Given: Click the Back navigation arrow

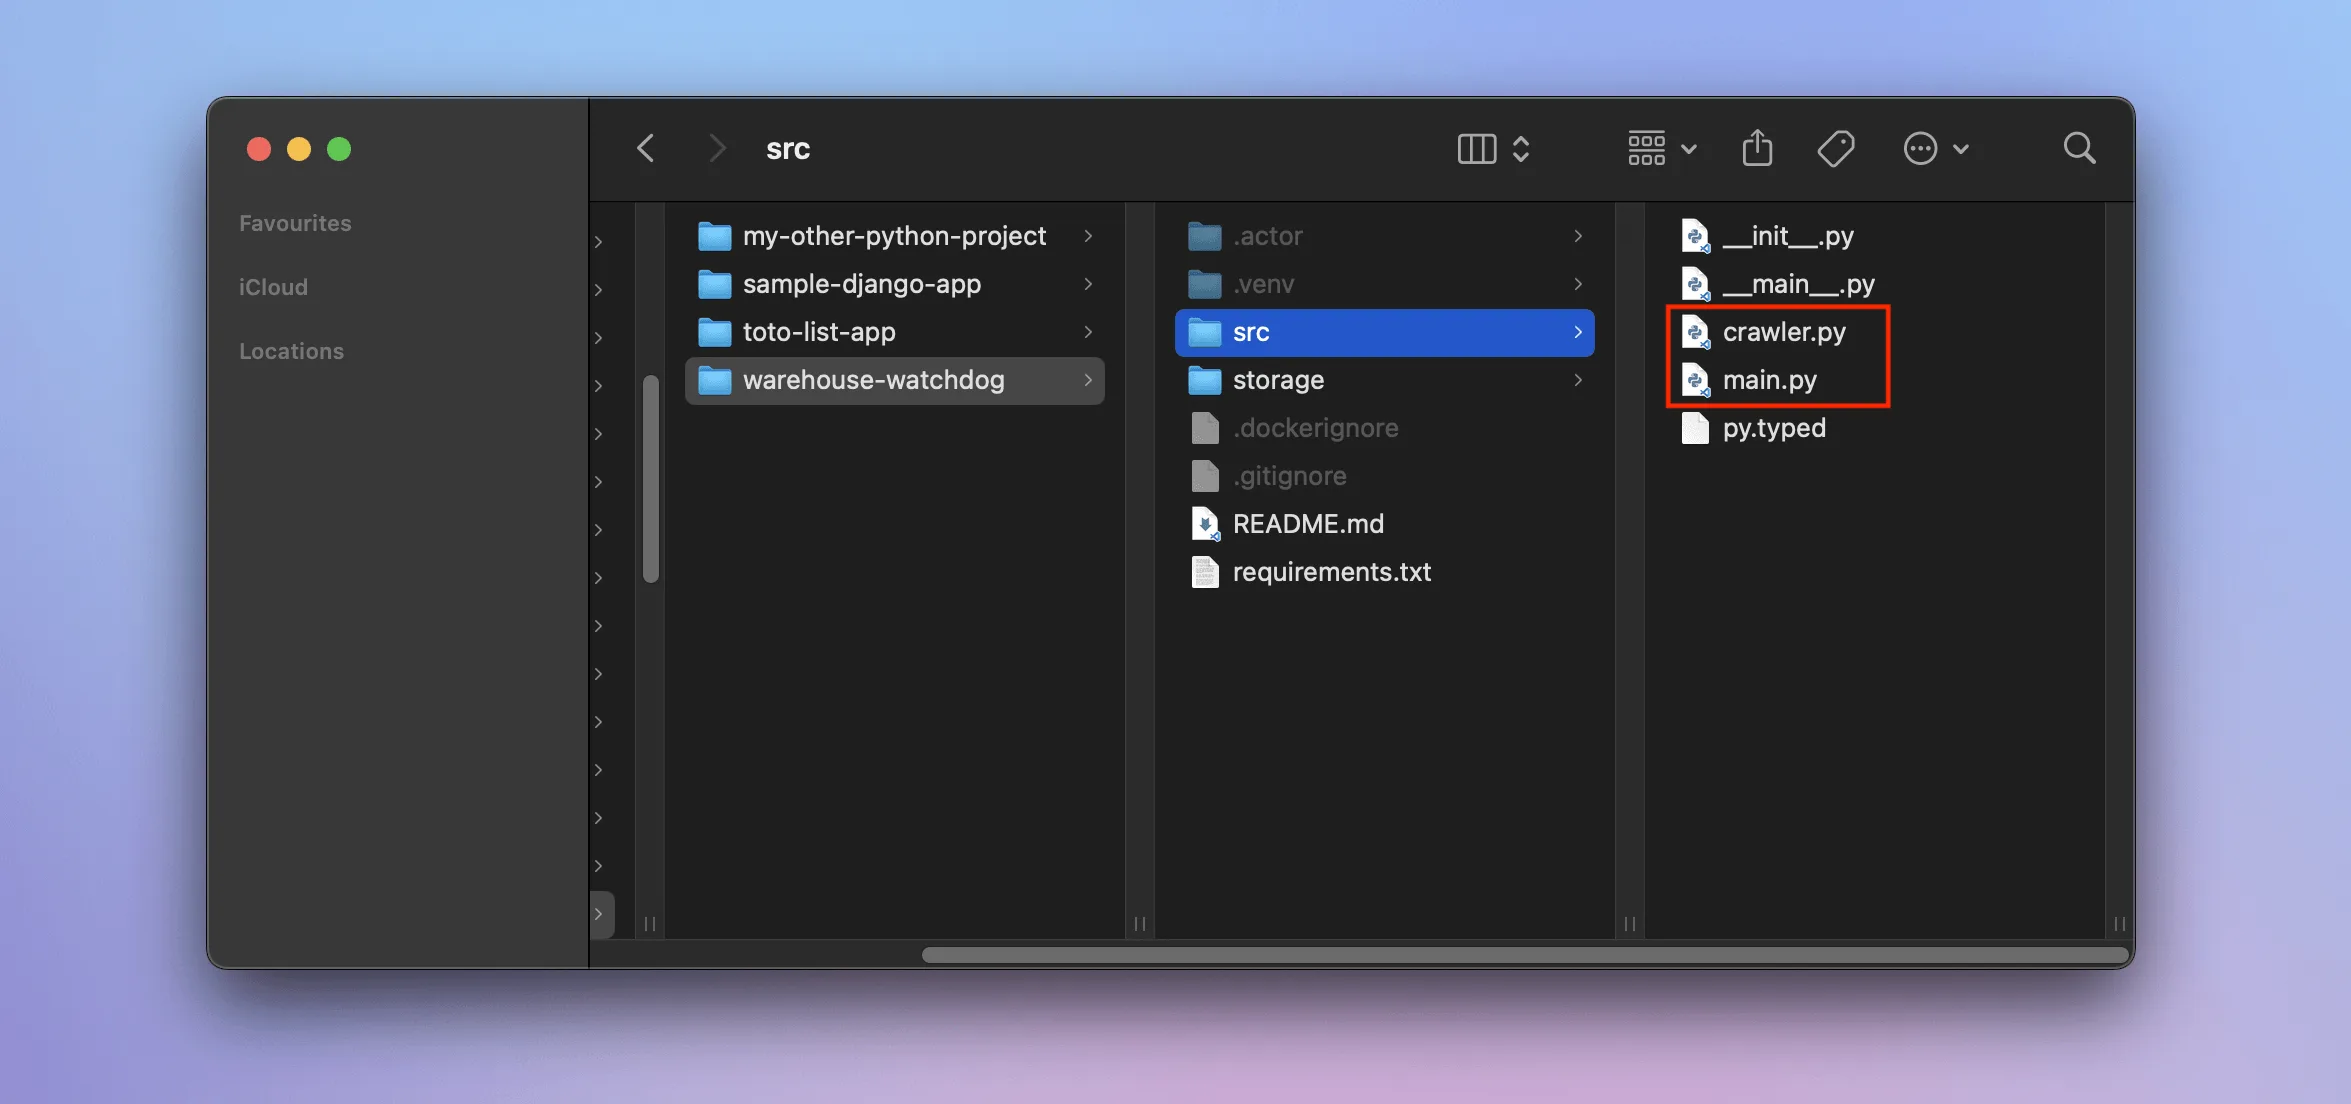Looking at the screenshot, I should [645, 148].
